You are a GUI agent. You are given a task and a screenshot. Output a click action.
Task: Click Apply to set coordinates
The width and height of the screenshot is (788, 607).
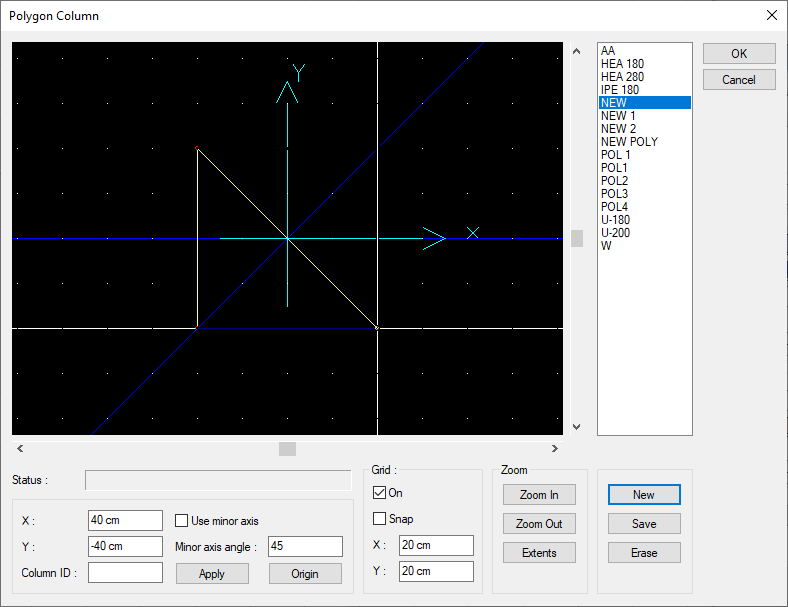[x=212, y=574]
